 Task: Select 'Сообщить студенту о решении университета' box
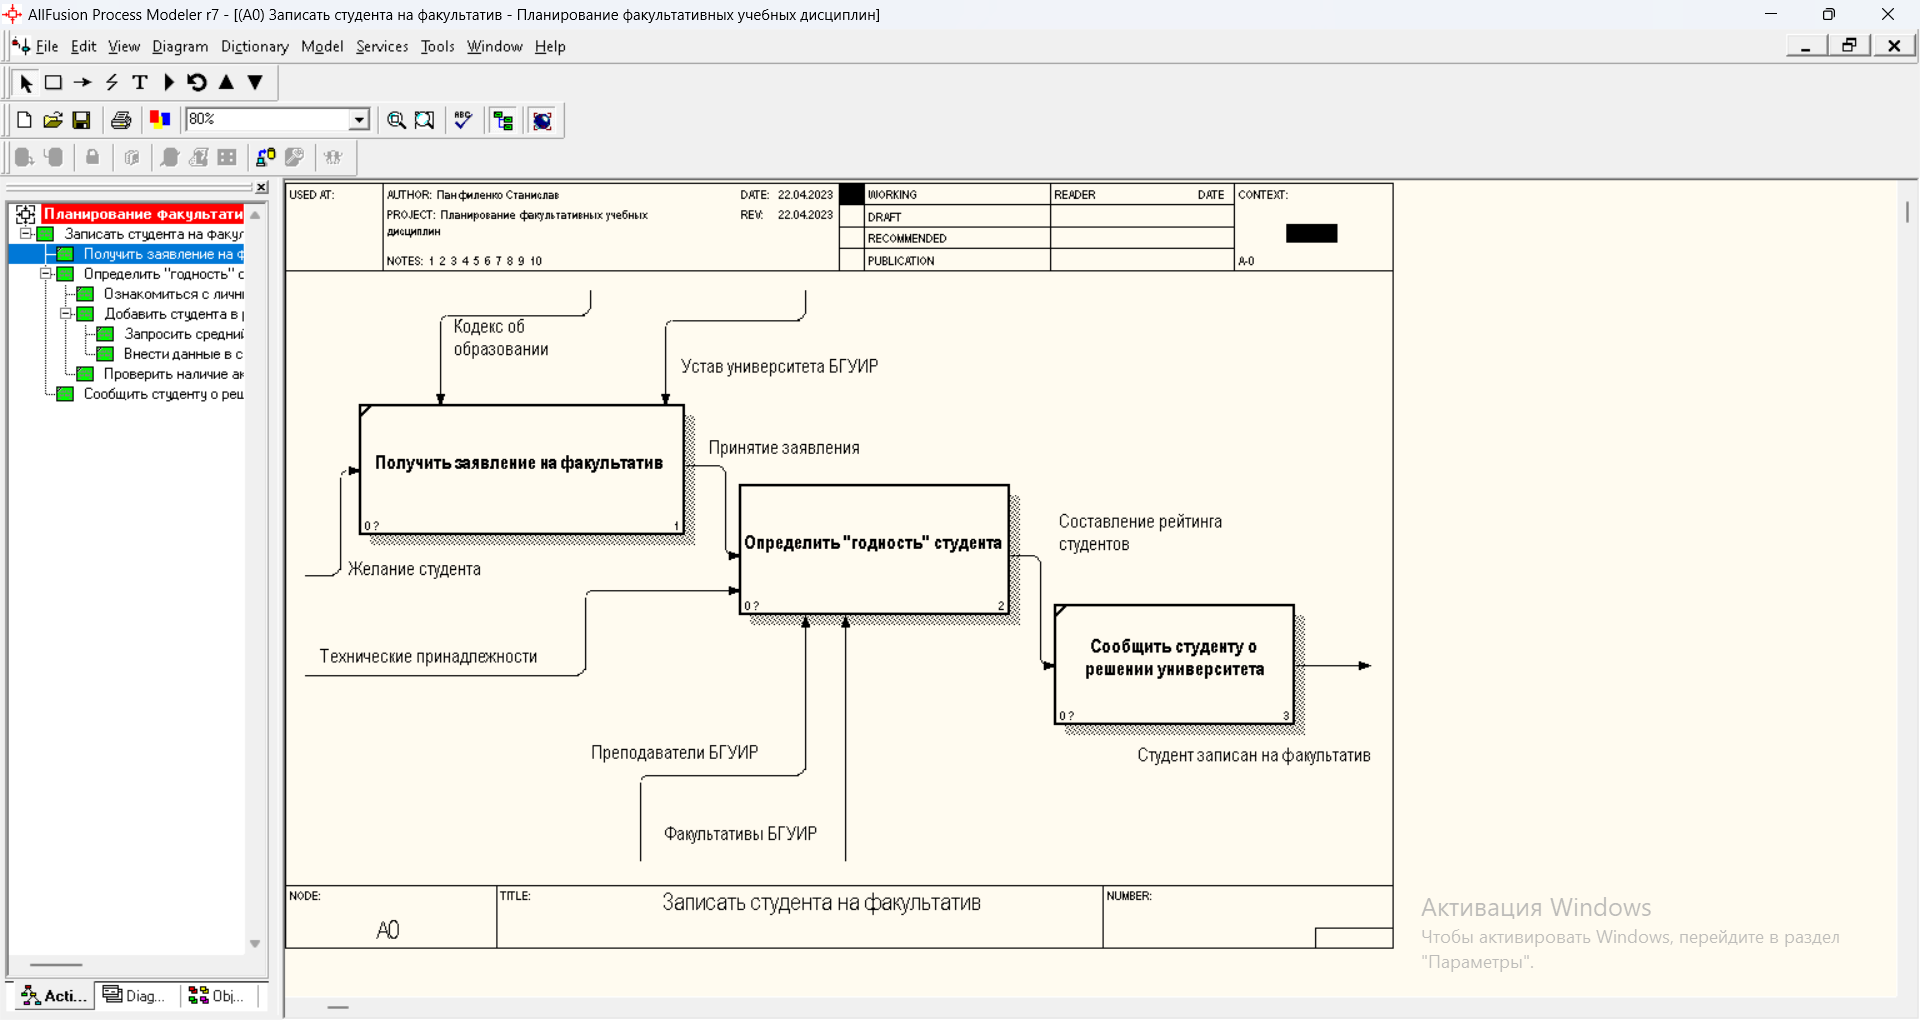point(1174,664)
